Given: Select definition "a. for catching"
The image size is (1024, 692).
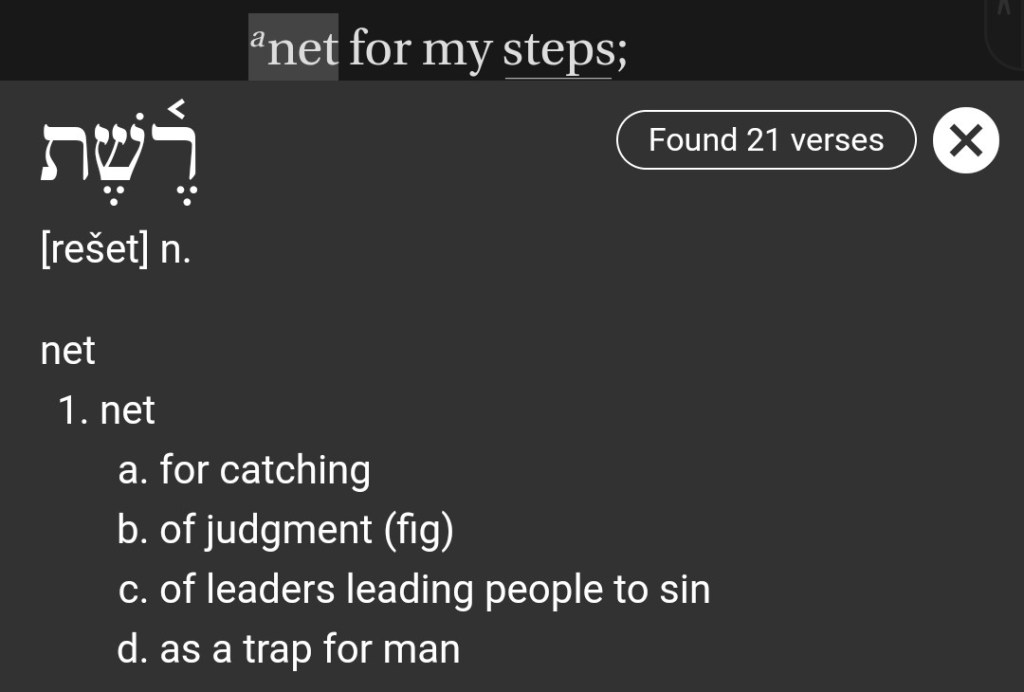Looking at the screenshot, I should point(244,470).
